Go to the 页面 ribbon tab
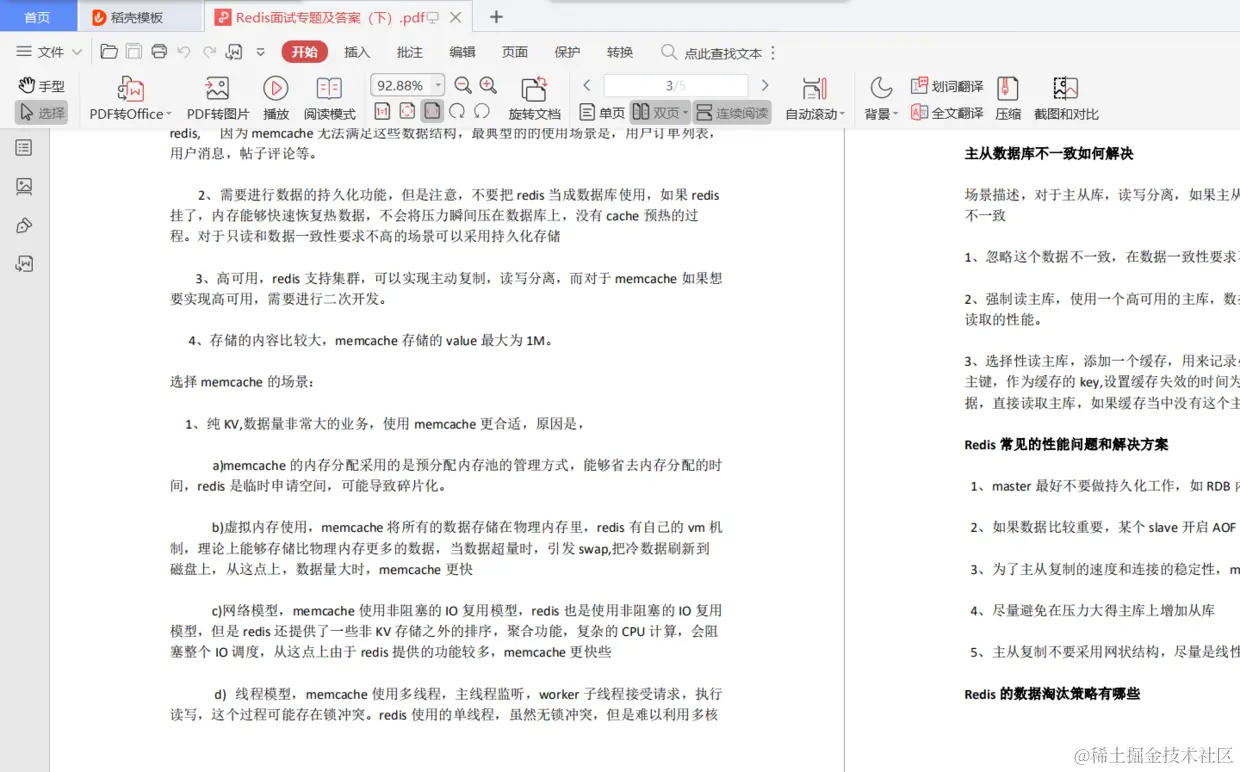Image resolution: width=1240 pixels, height=772 pixels. point(515,52)
